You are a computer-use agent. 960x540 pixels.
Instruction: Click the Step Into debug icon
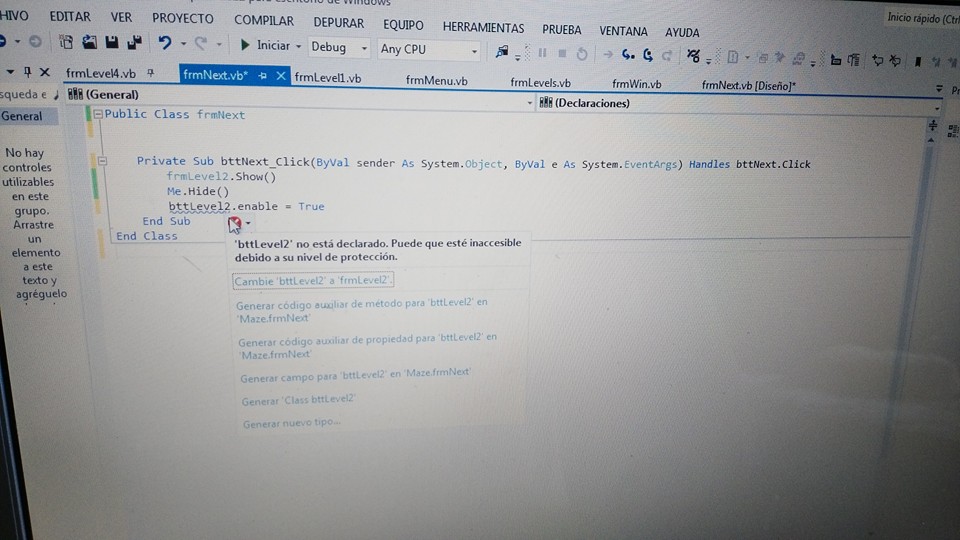(x=628, y=55)
